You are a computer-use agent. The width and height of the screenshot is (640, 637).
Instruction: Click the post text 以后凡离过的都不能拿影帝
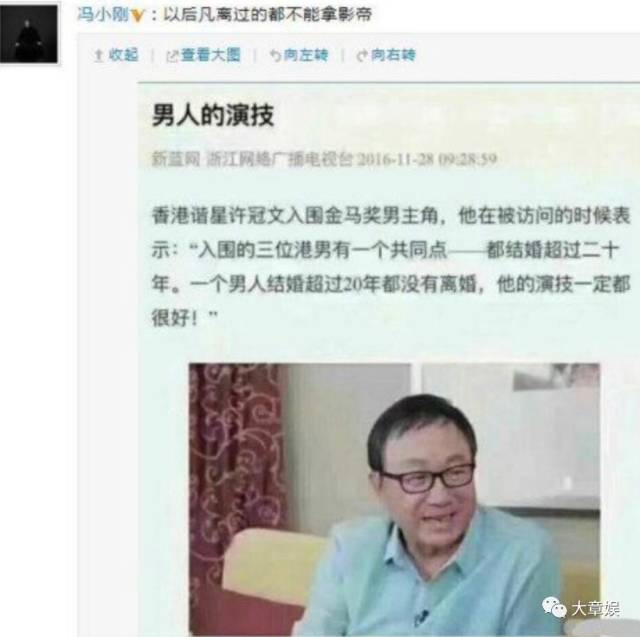coord(268,15)
